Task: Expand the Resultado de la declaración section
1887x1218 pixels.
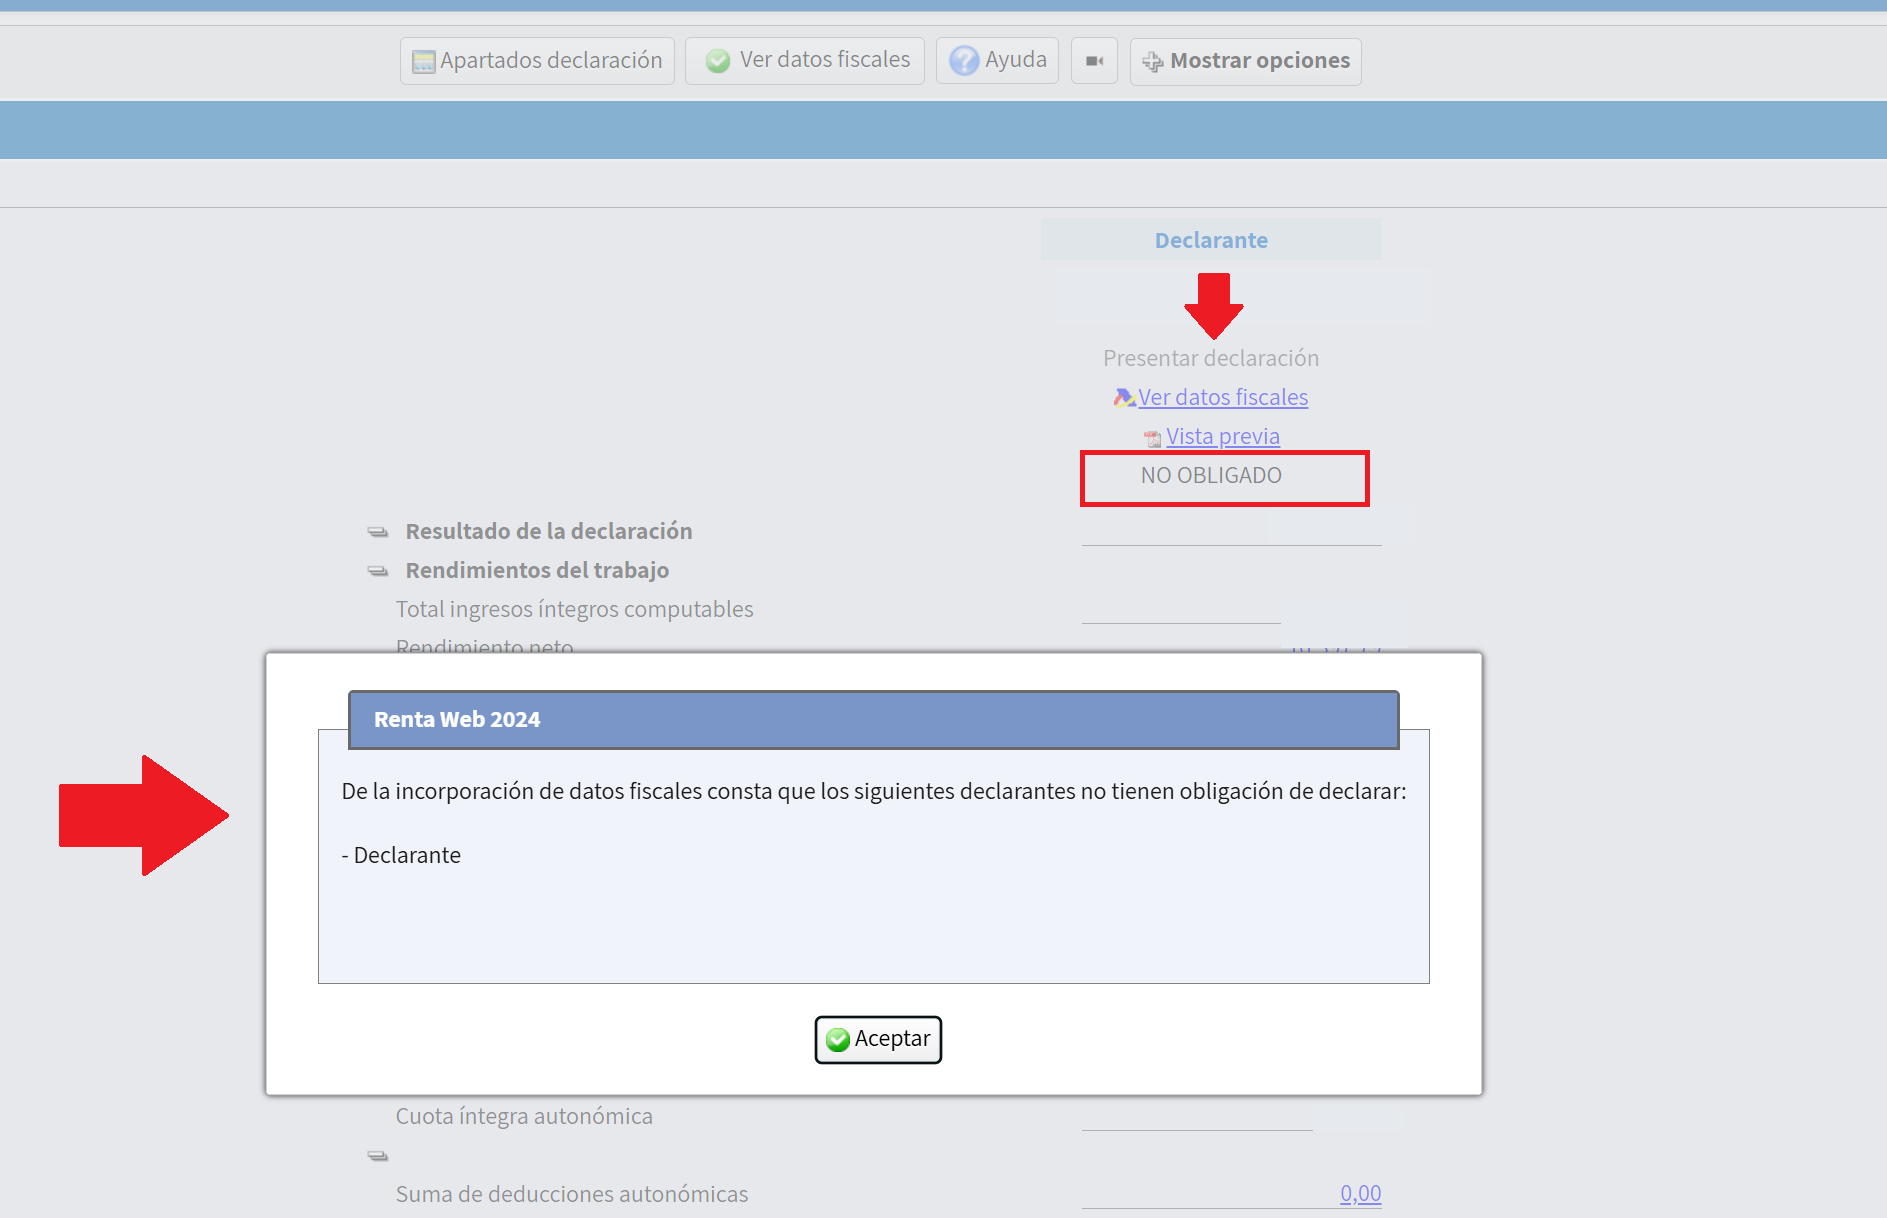Action: click(x=378, y=531)
